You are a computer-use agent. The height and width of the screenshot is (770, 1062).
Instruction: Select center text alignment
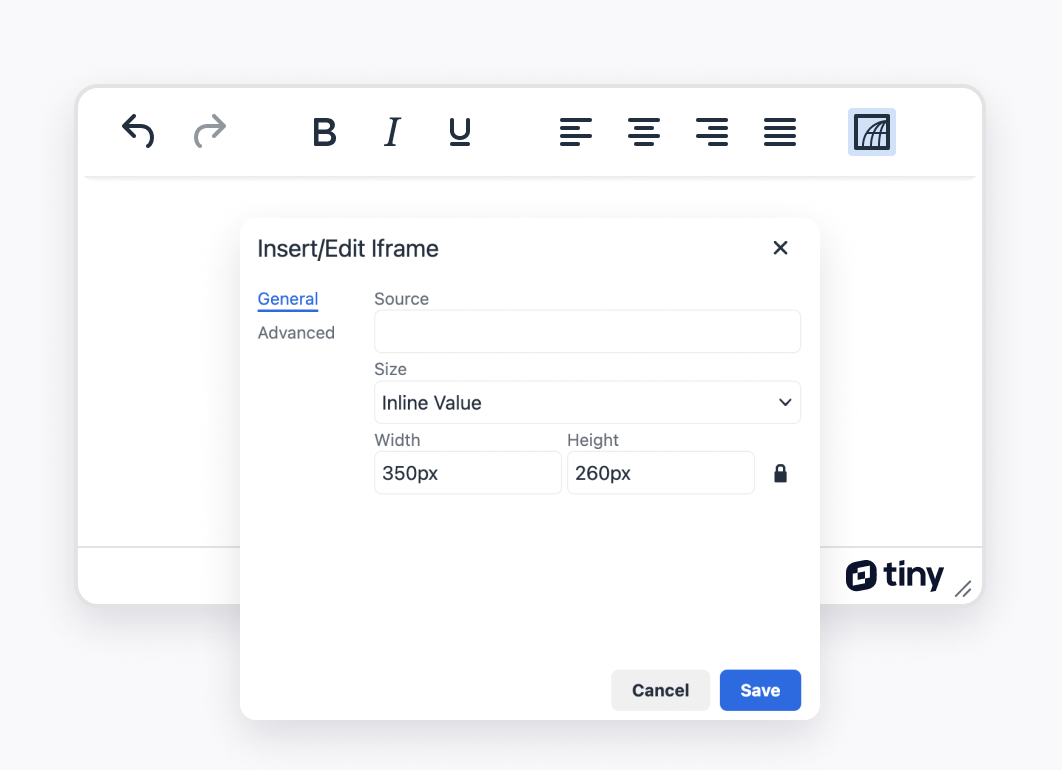[x=644, y=131]
